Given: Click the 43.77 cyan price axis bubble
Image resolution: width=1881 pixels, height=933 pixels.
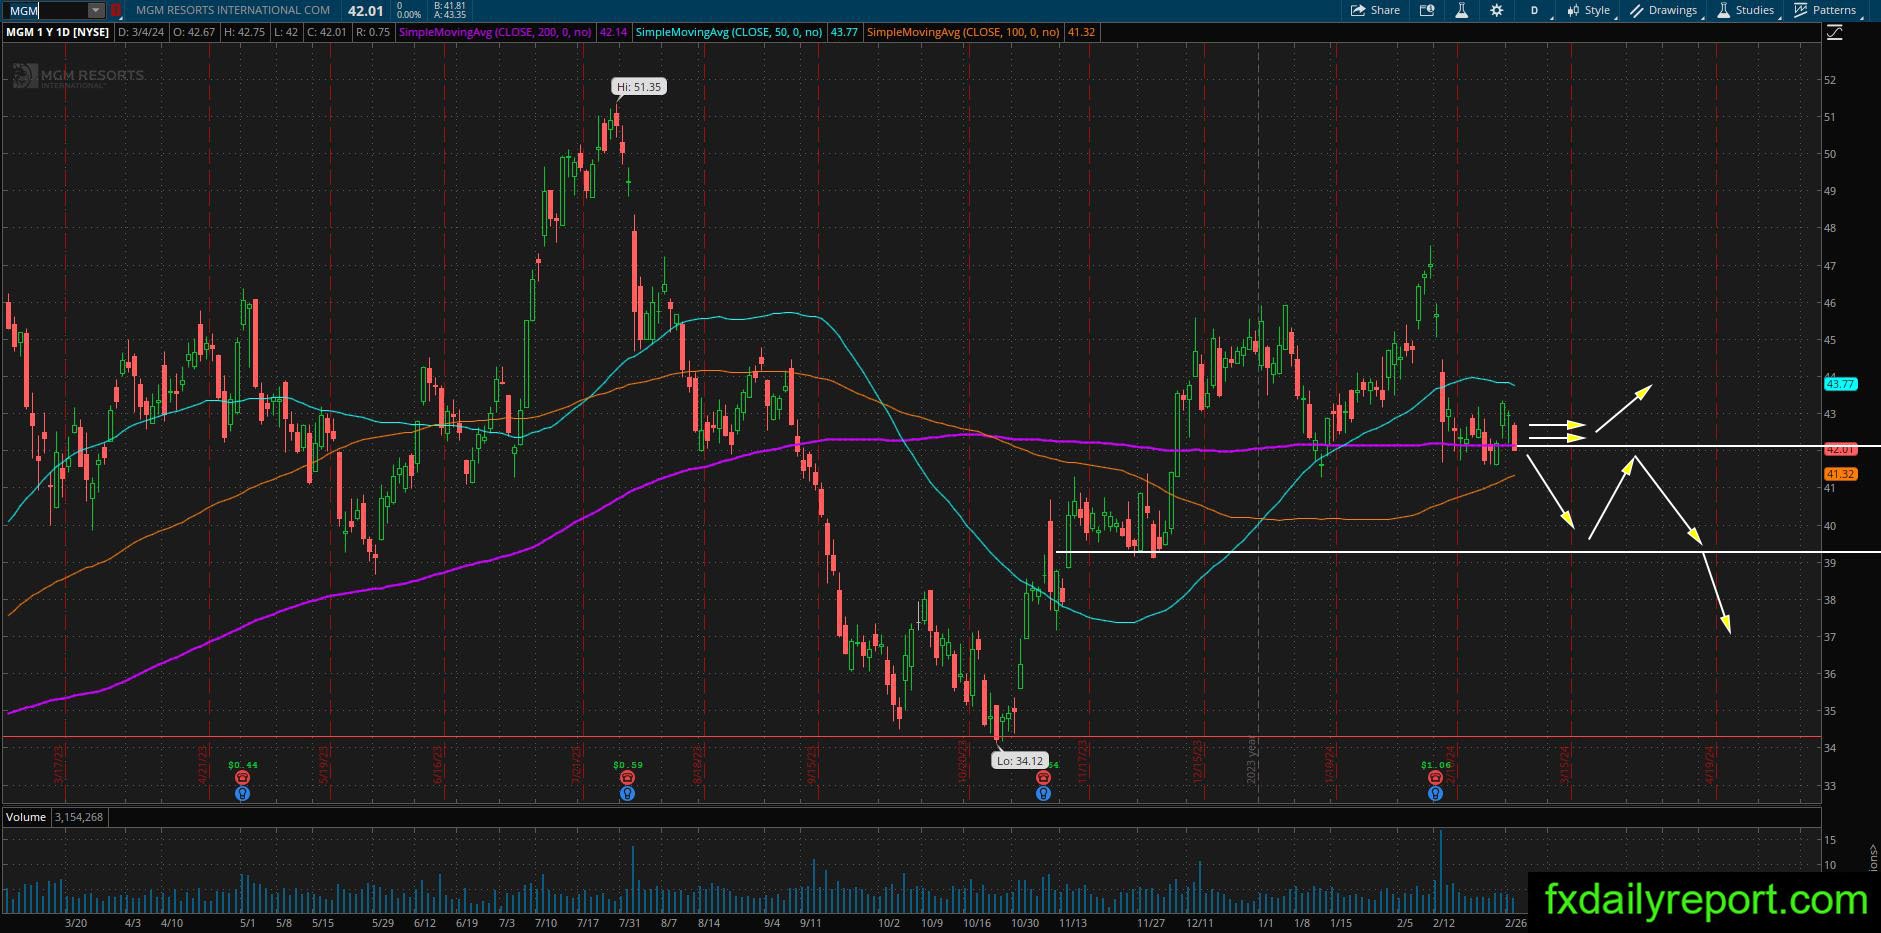Looking at the screenshot, I should (1840, 384).
